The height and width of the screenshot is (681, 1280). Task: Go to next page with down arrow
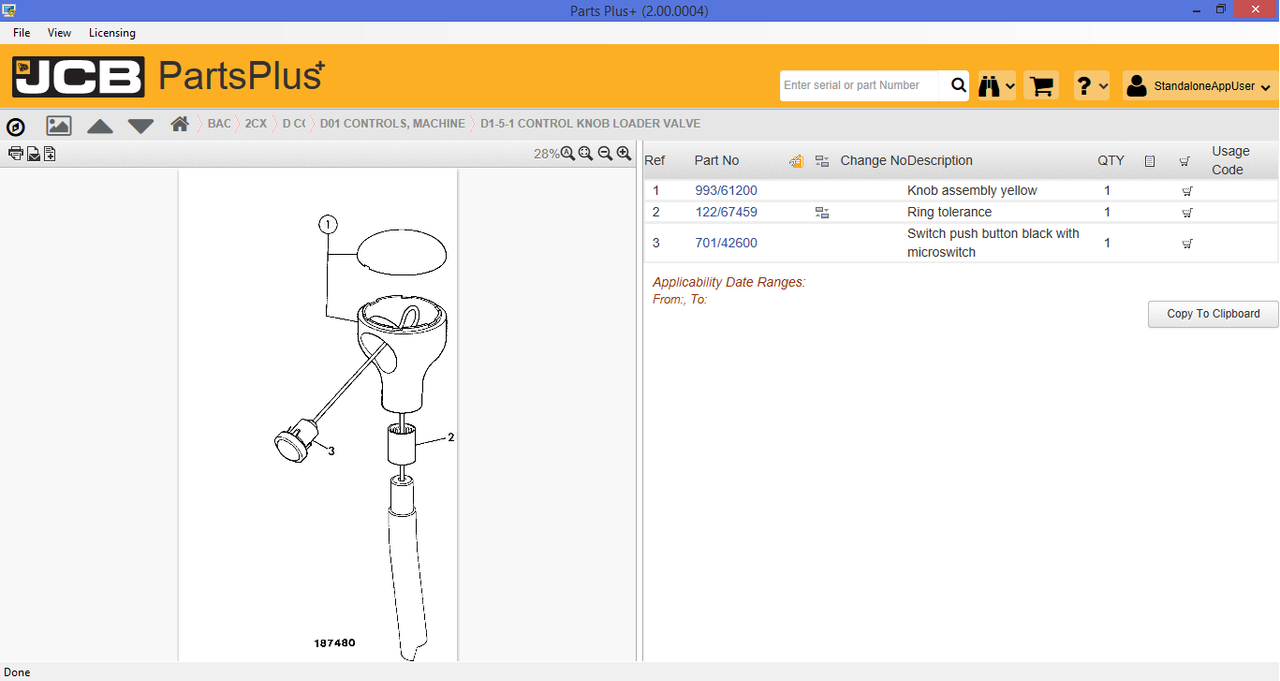[141, 126]
